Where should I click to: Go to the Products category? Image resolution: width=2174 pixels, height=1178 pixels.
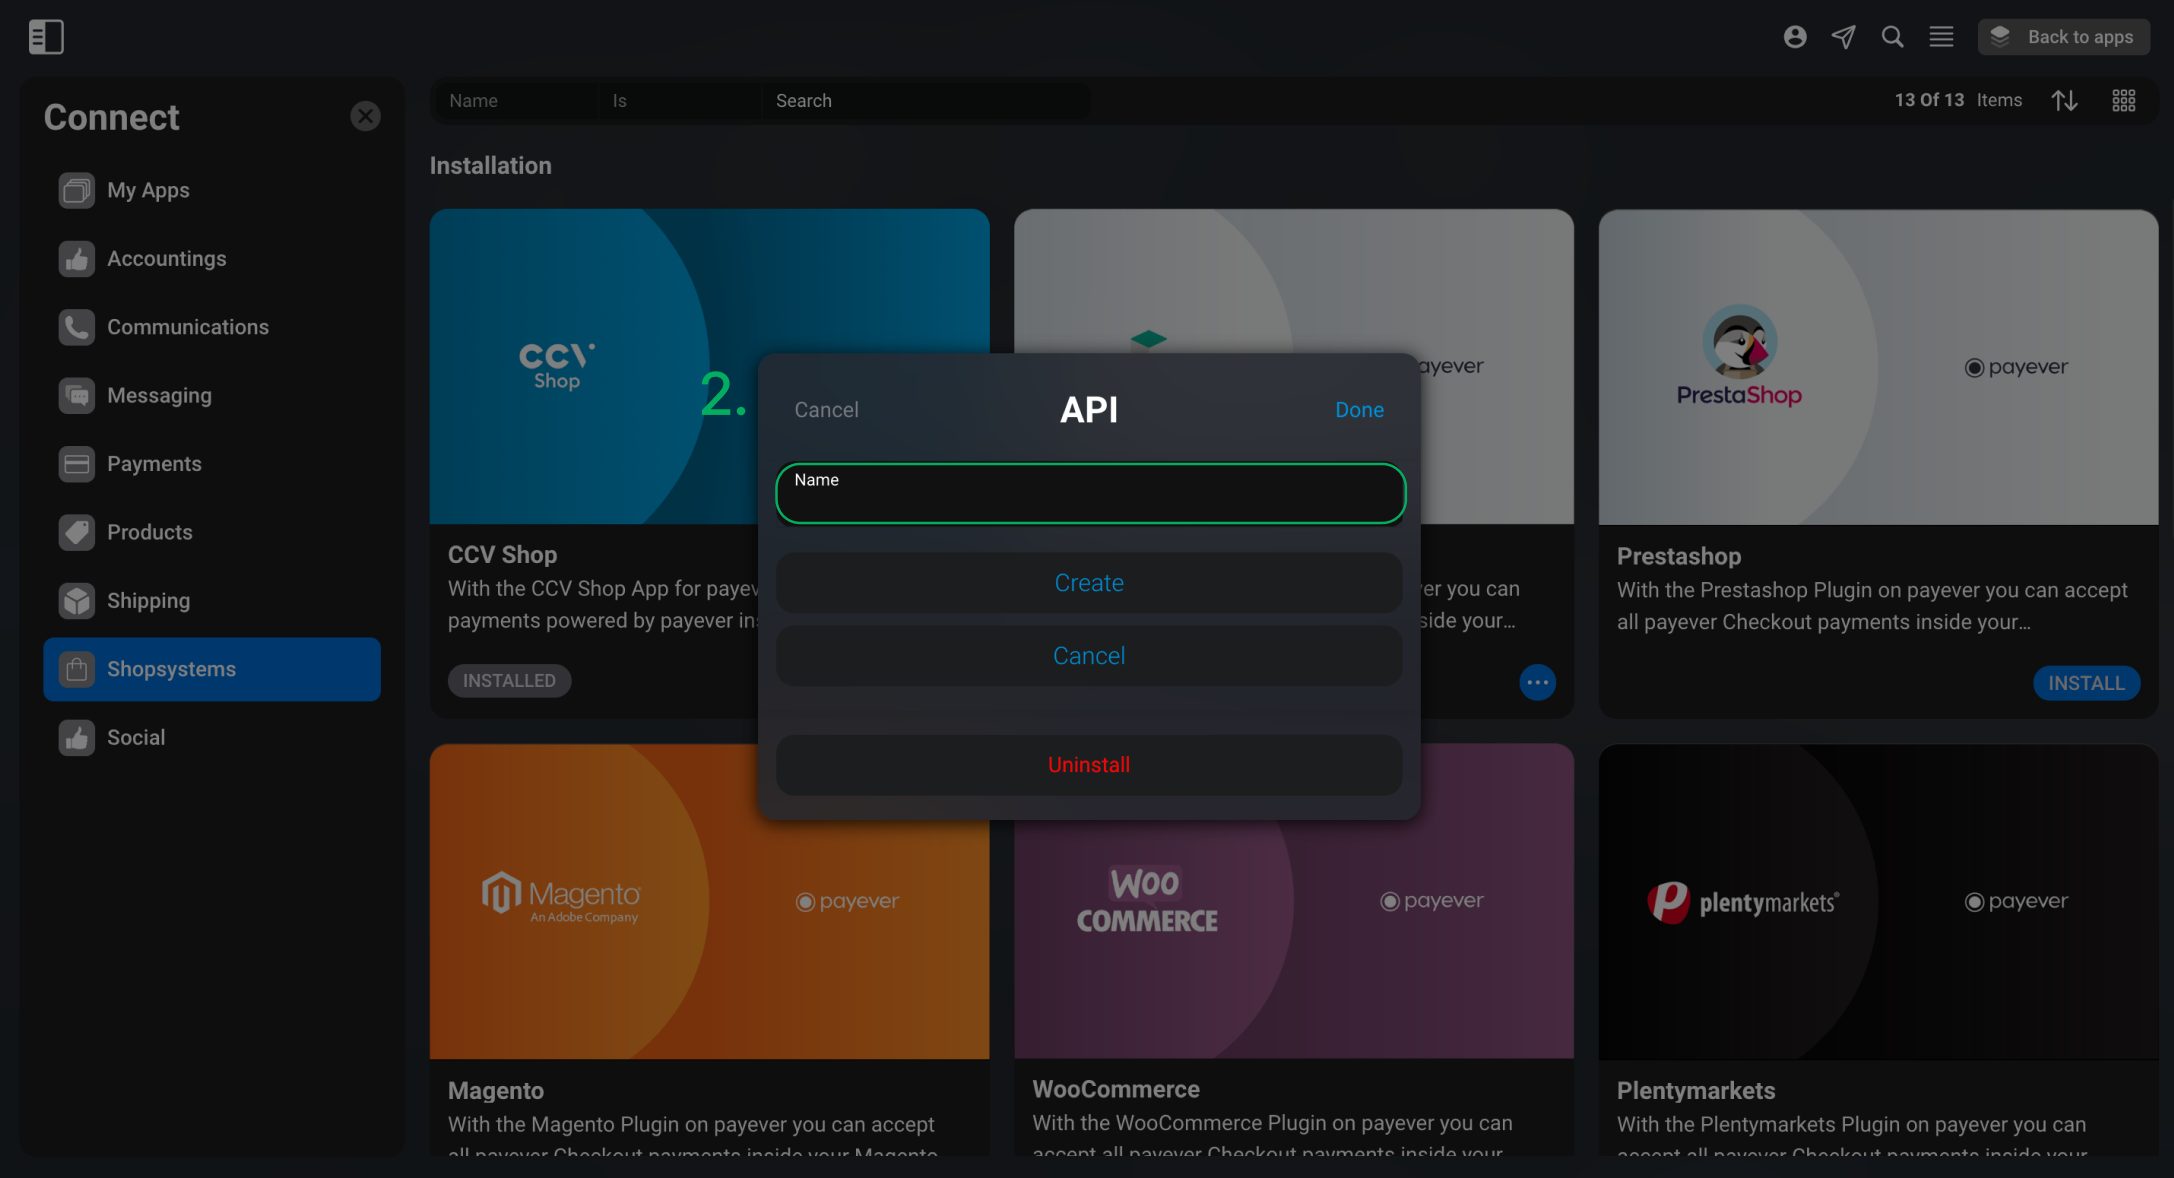pos(212,532)
